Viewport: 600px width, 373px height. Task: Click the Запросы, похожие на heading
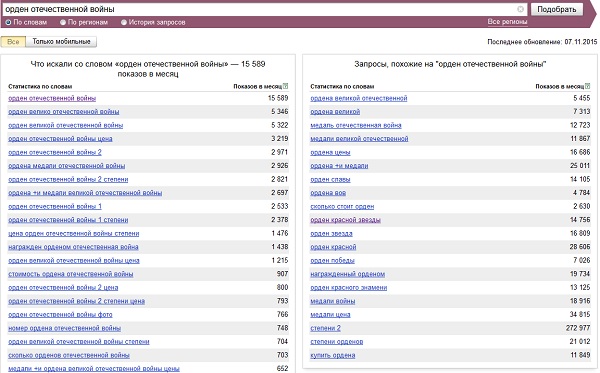(450, 64)
